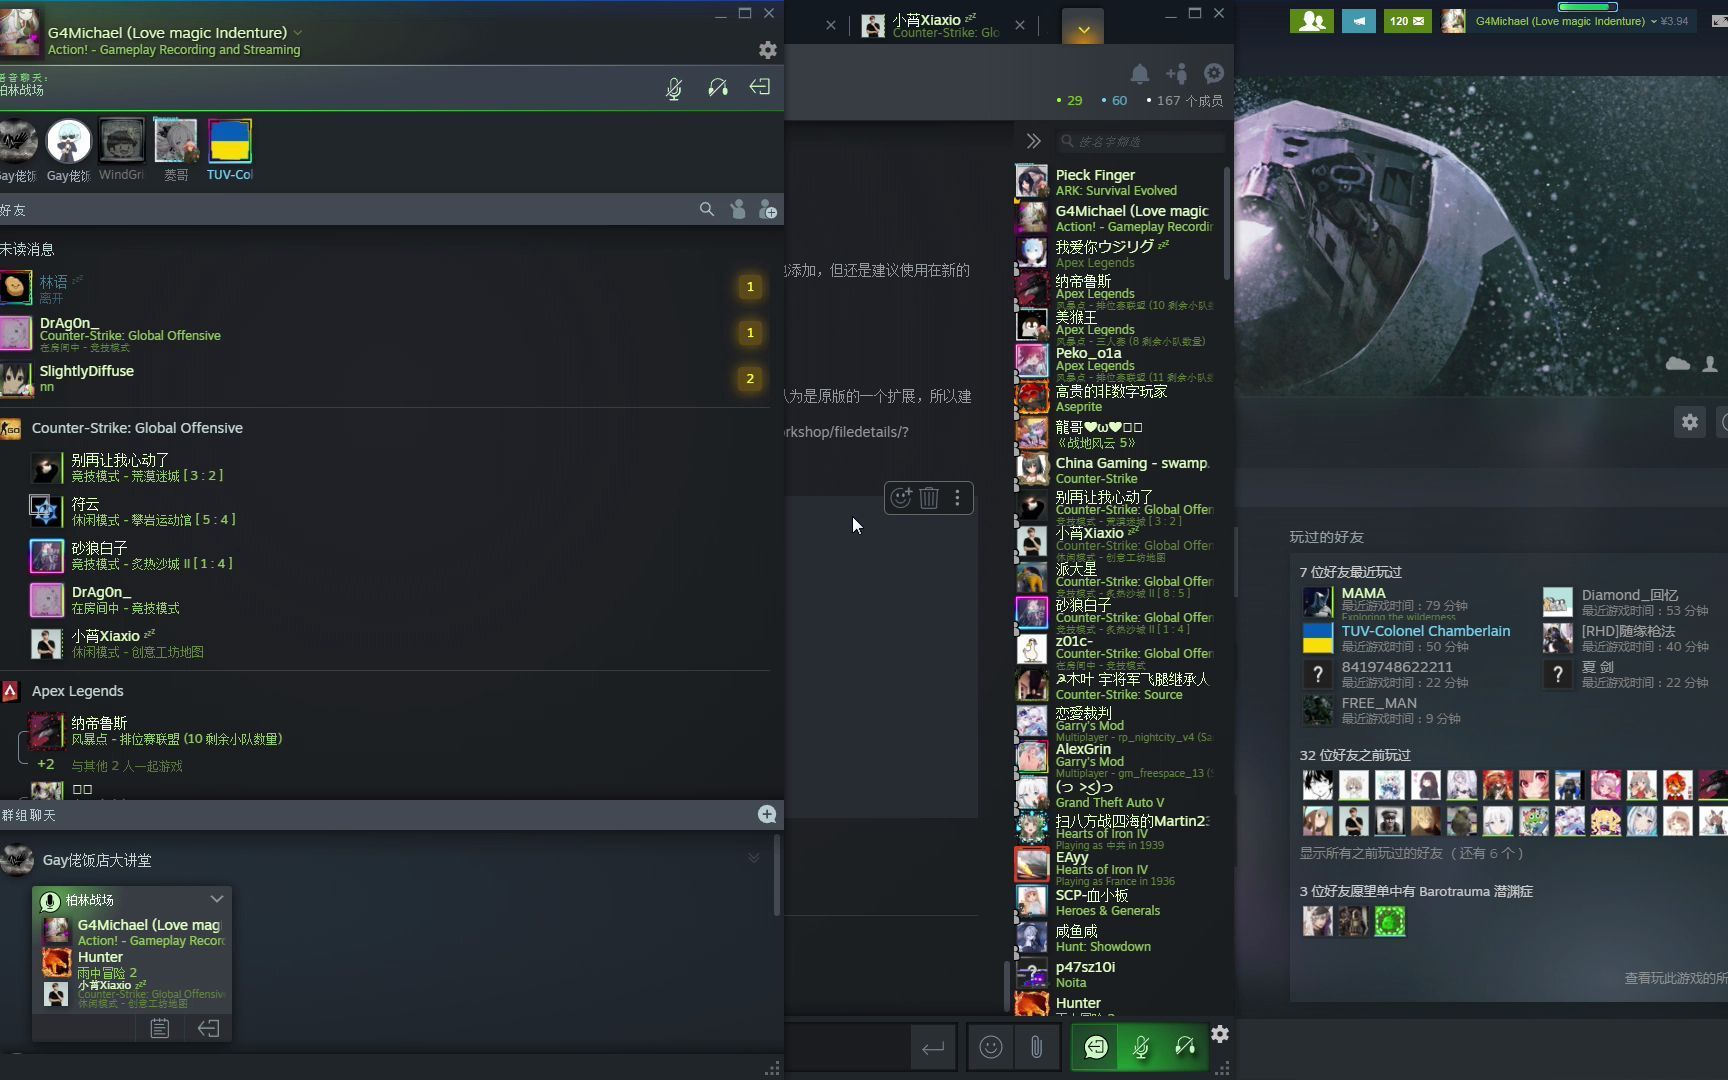Open chat with SlightlyDiffuse
Viewport: 1728px width, 1080px height.
385,378
